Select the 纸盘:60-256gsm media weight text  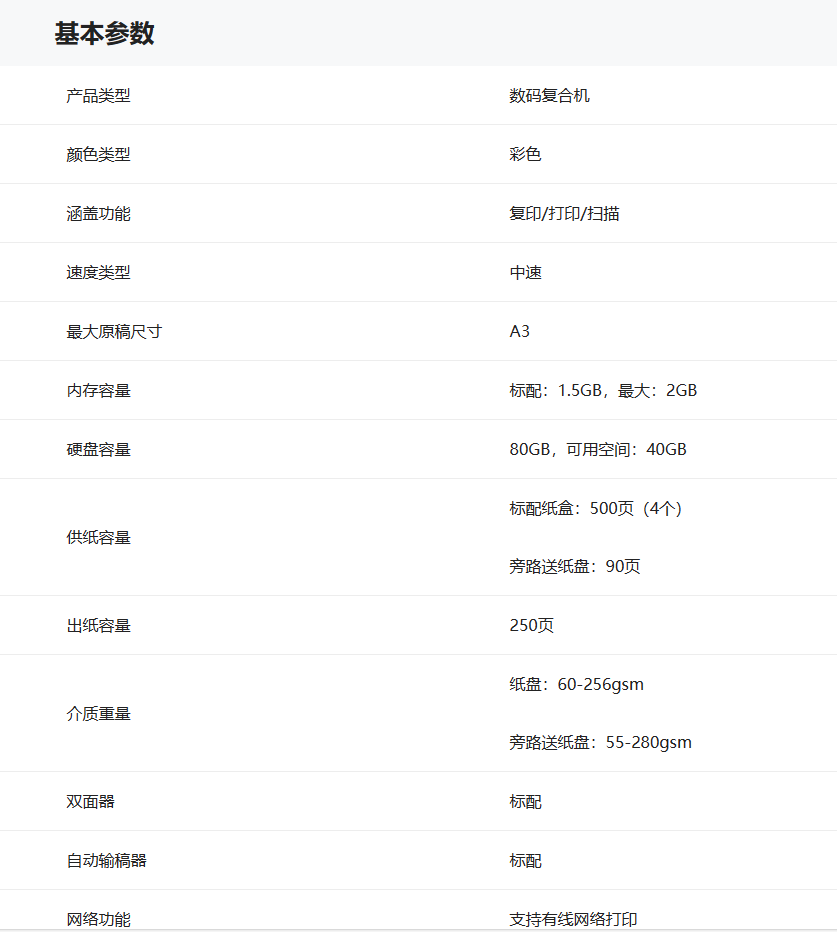pos(576,685)
